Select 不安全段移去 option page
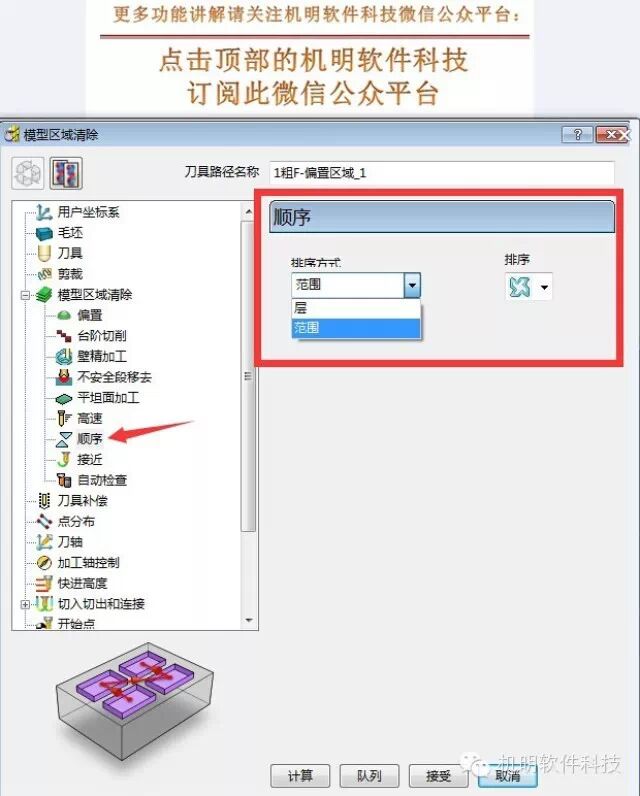 pyautogui.click(x=114, y=377)
